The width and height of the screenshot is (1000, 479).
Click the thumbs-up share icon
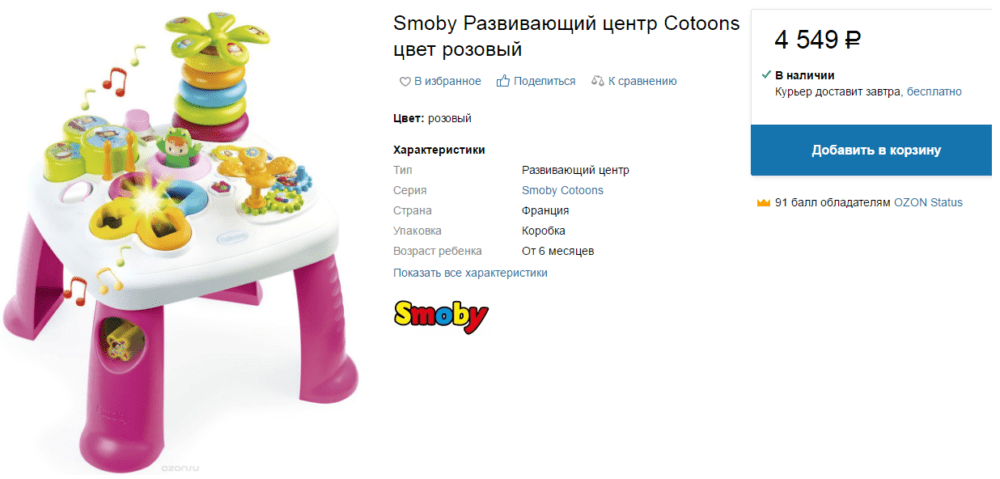(x=503, y=81)
